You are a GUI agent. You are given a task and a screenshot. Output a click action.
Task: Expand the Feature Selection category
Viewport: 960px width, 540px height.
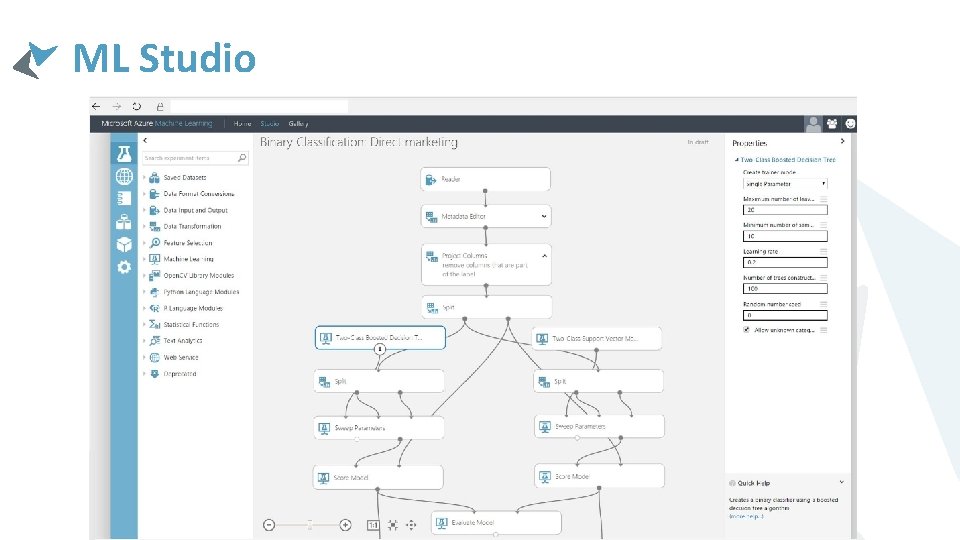coord(144,243)
